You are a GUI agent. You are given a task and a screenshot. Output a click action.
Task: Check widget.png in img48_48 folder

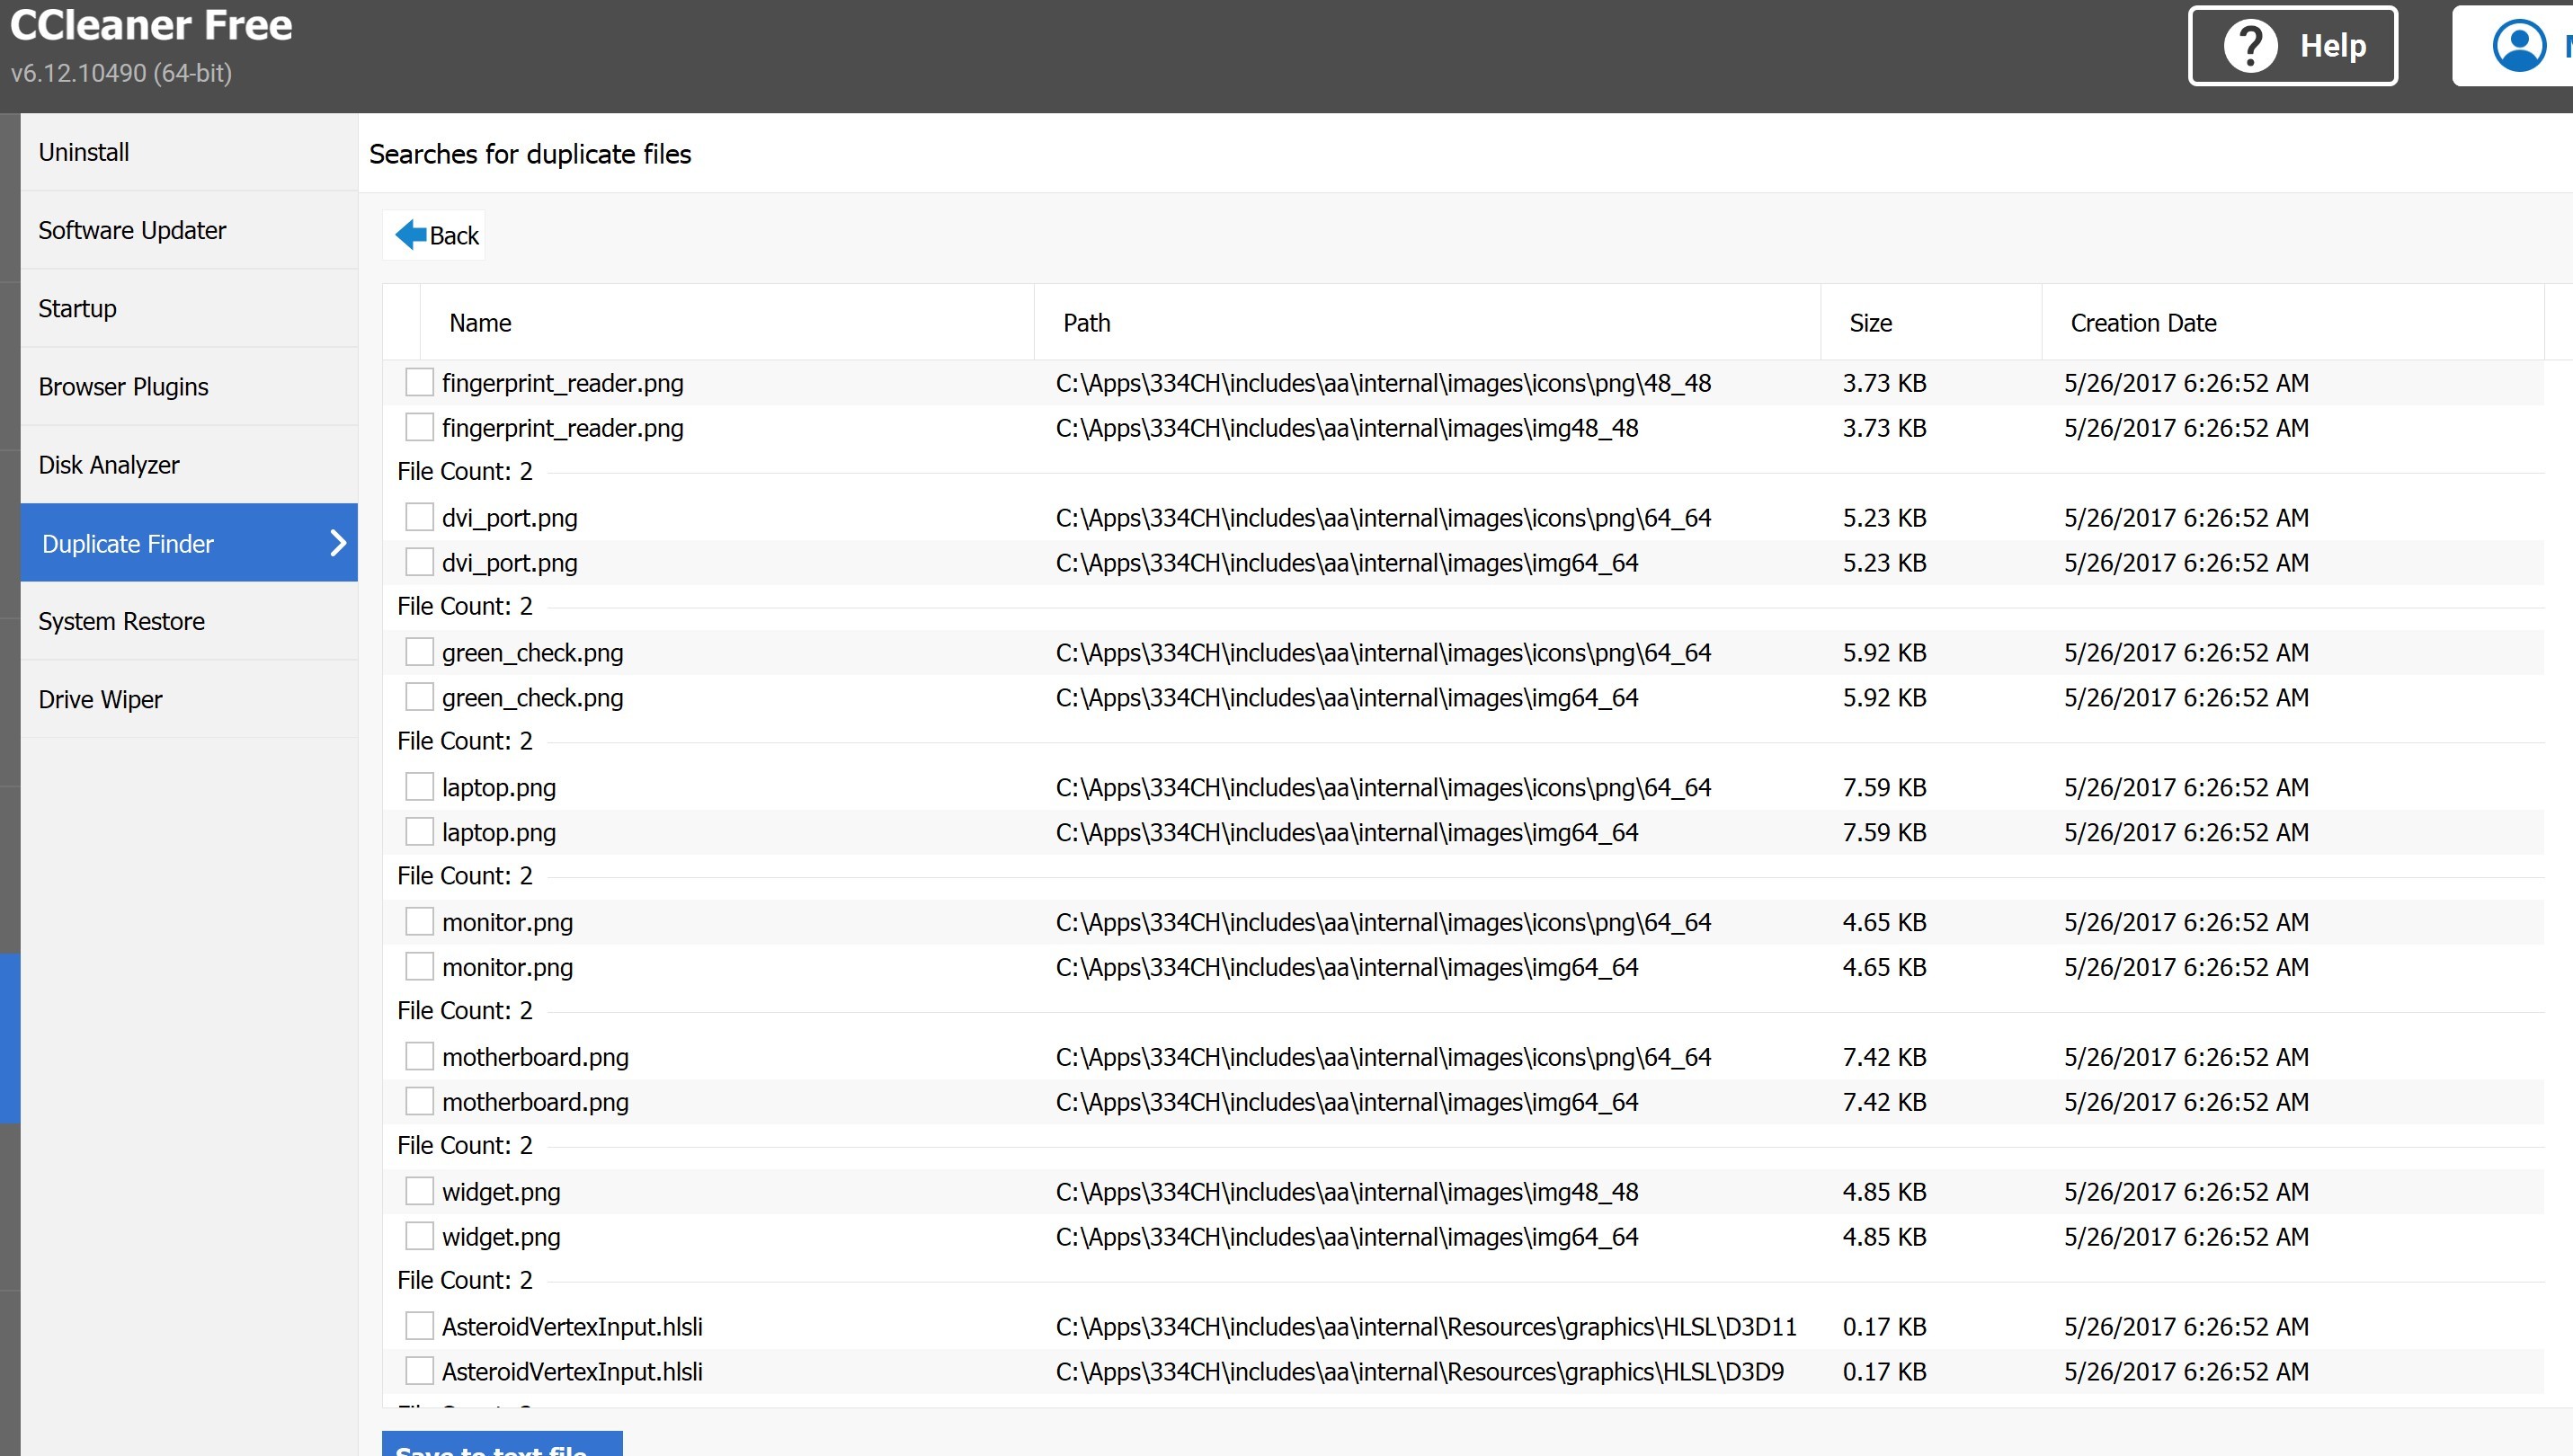point(419,1191)
